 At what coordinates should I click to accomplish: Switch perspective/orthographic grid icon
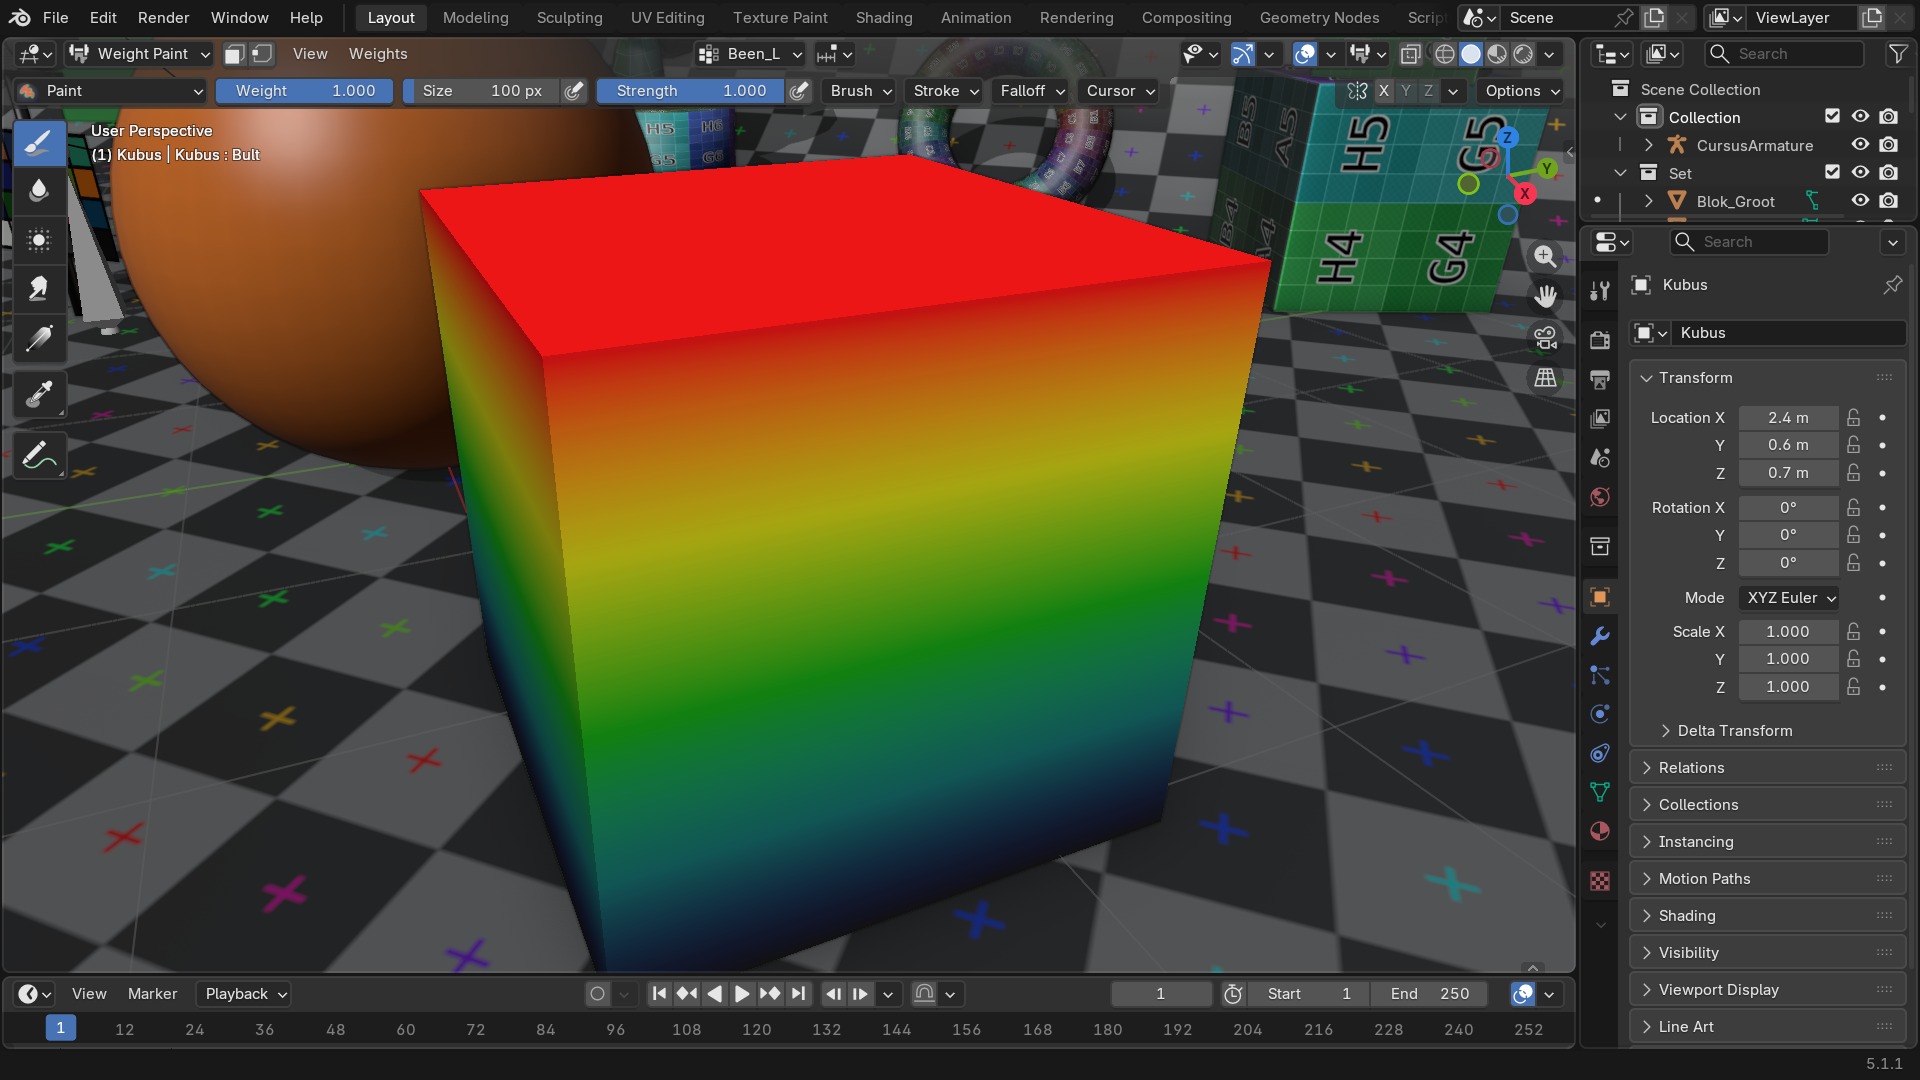(1545, 378)
